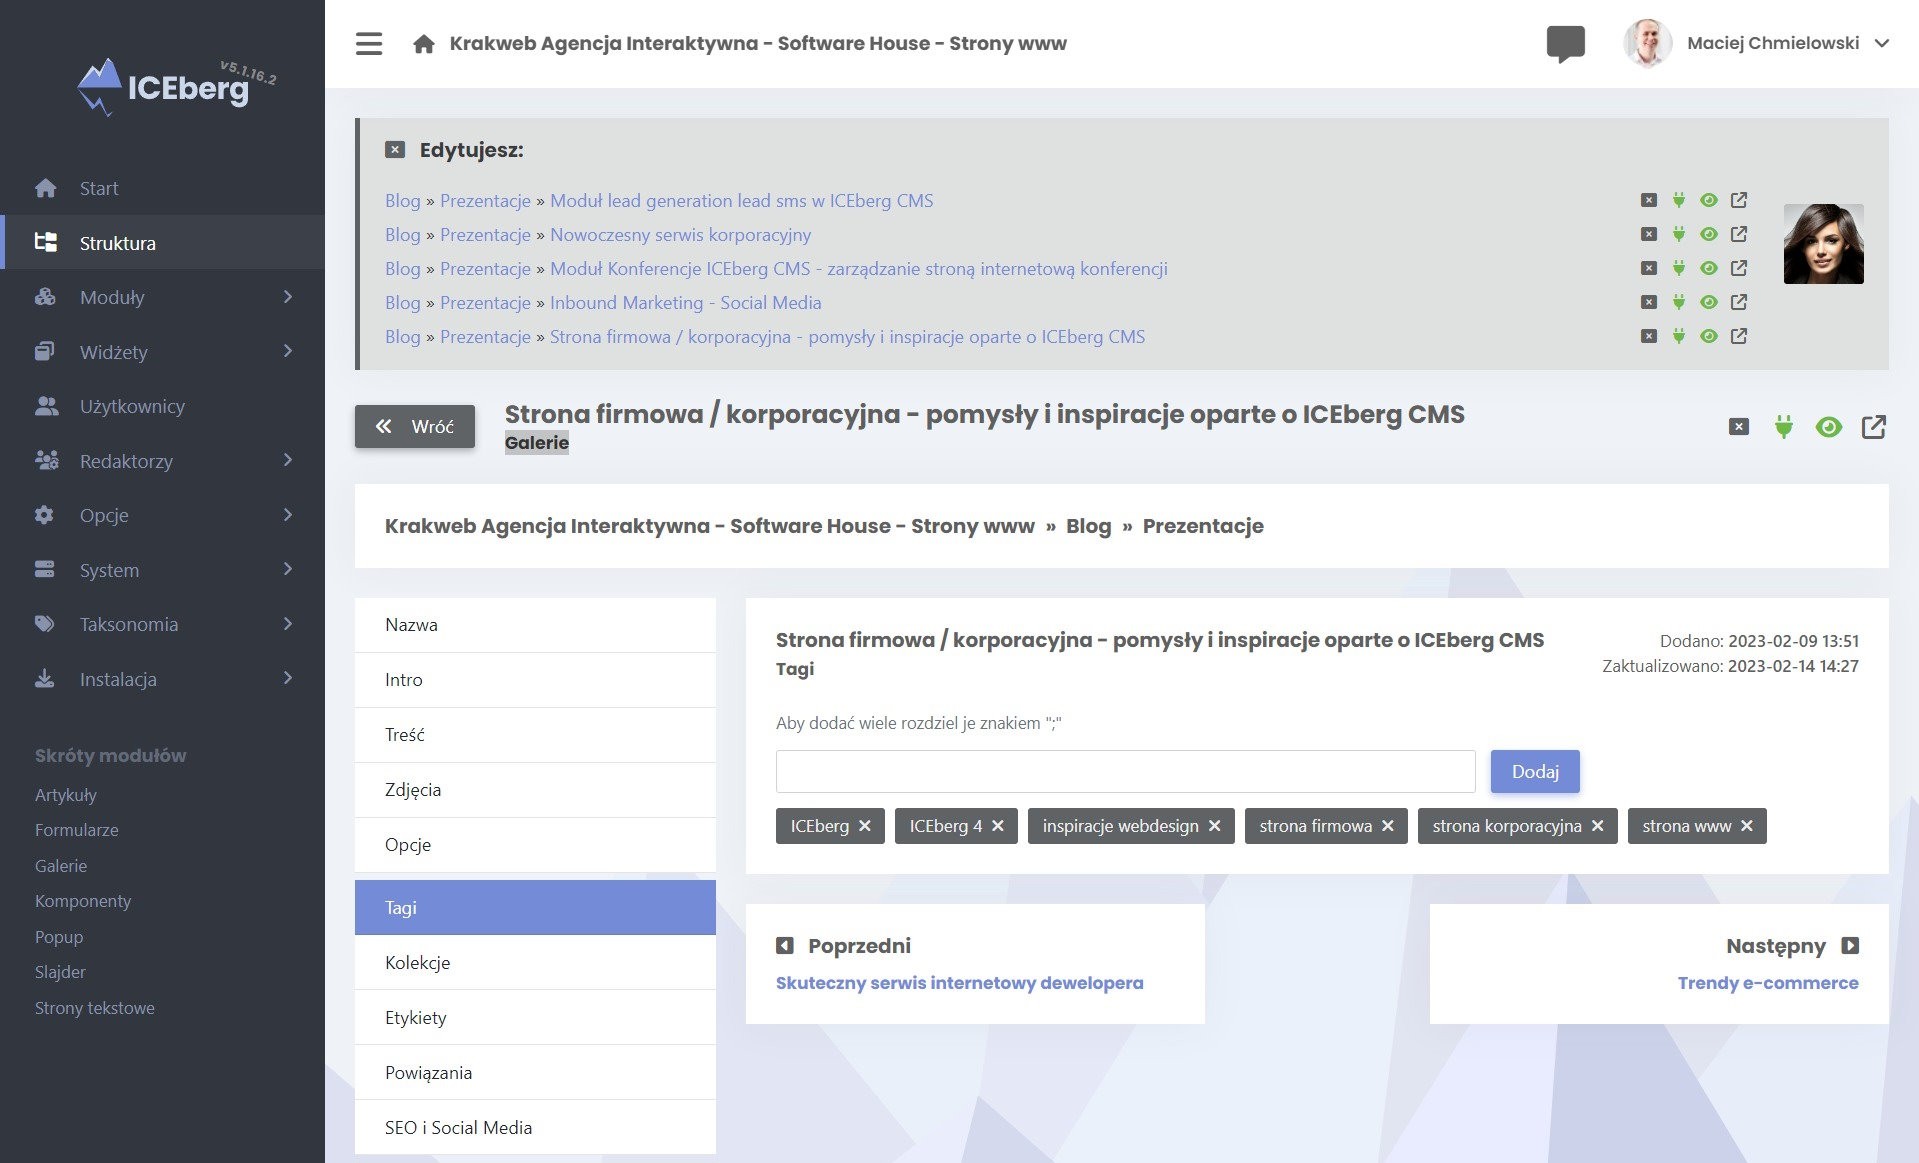Open Galerie module shortcut
The width and height of the screenshot is (1919, 1163).
[61, 866]
